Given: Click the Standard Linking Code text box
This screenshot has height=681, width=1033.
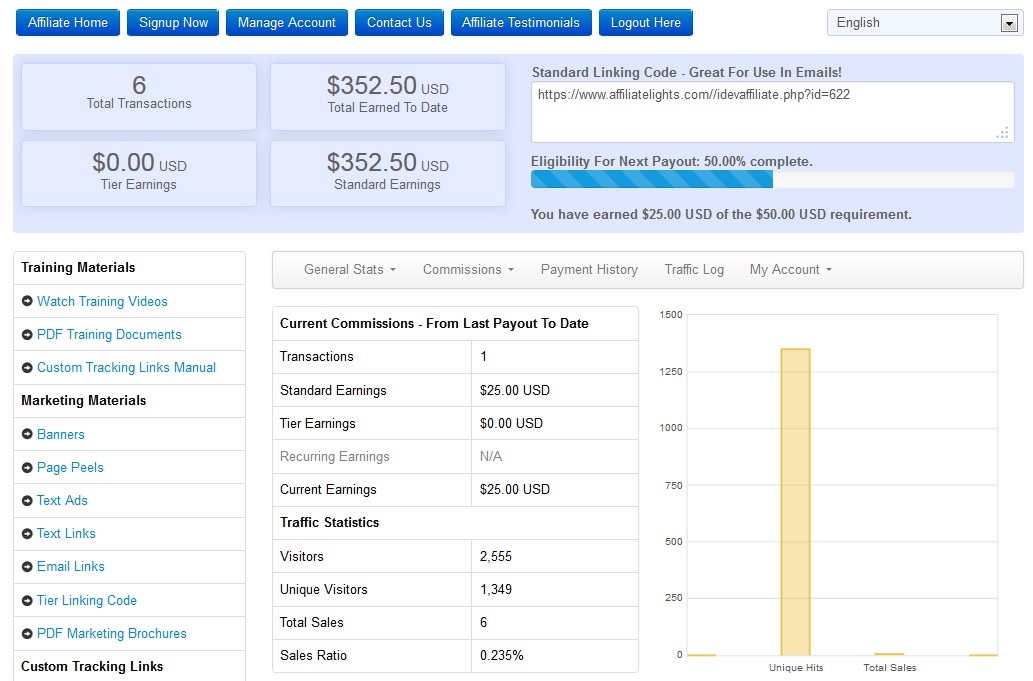Looking at the screenshot, I should [771, 113].
